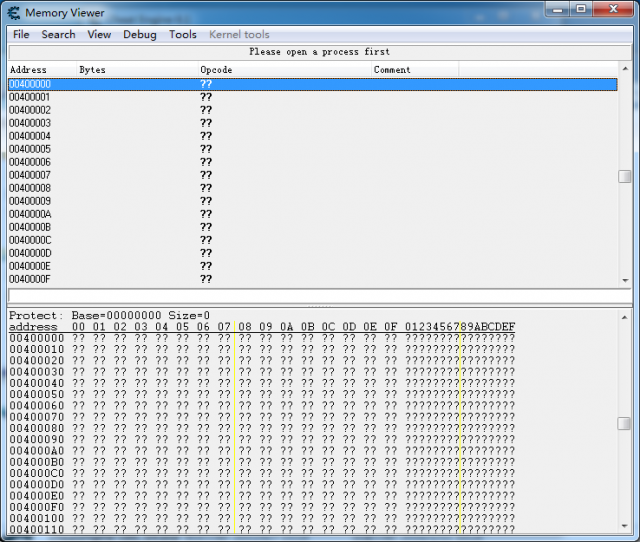Minimize the Memory Viewer window
This screenshot has width=640, height=542.
tap(558, 9)
